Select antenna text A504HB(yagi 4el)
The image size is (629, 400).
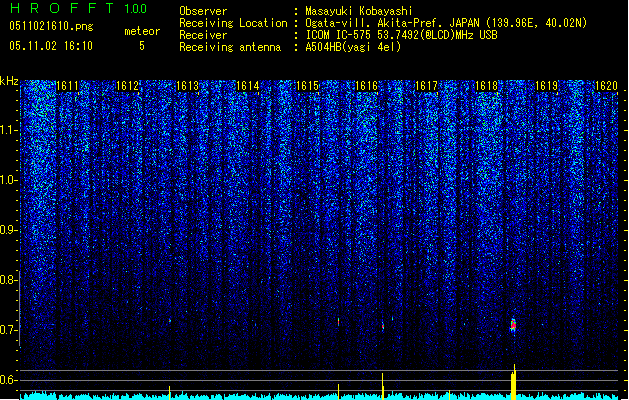click(x=353, y=47)
